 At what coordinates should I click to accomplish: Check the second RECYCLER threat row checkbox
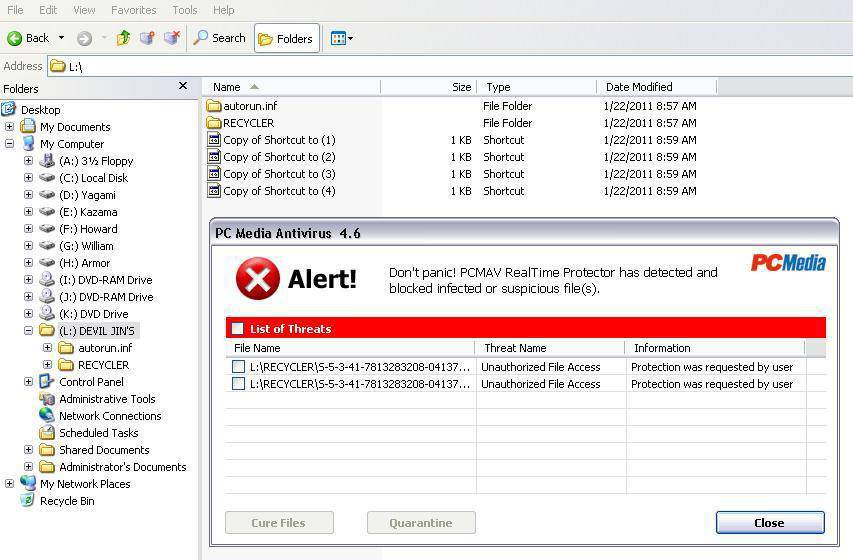coord(238,384)
